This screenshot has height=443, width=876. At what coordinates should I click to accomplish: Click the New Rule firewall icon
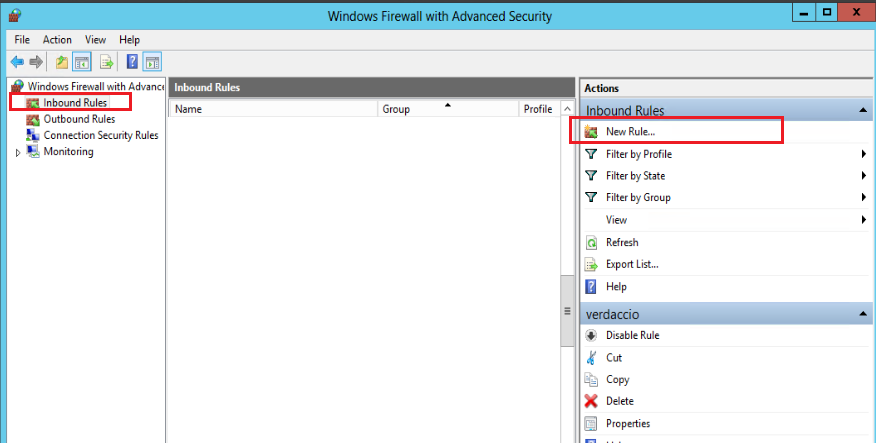tap(591, 132)
